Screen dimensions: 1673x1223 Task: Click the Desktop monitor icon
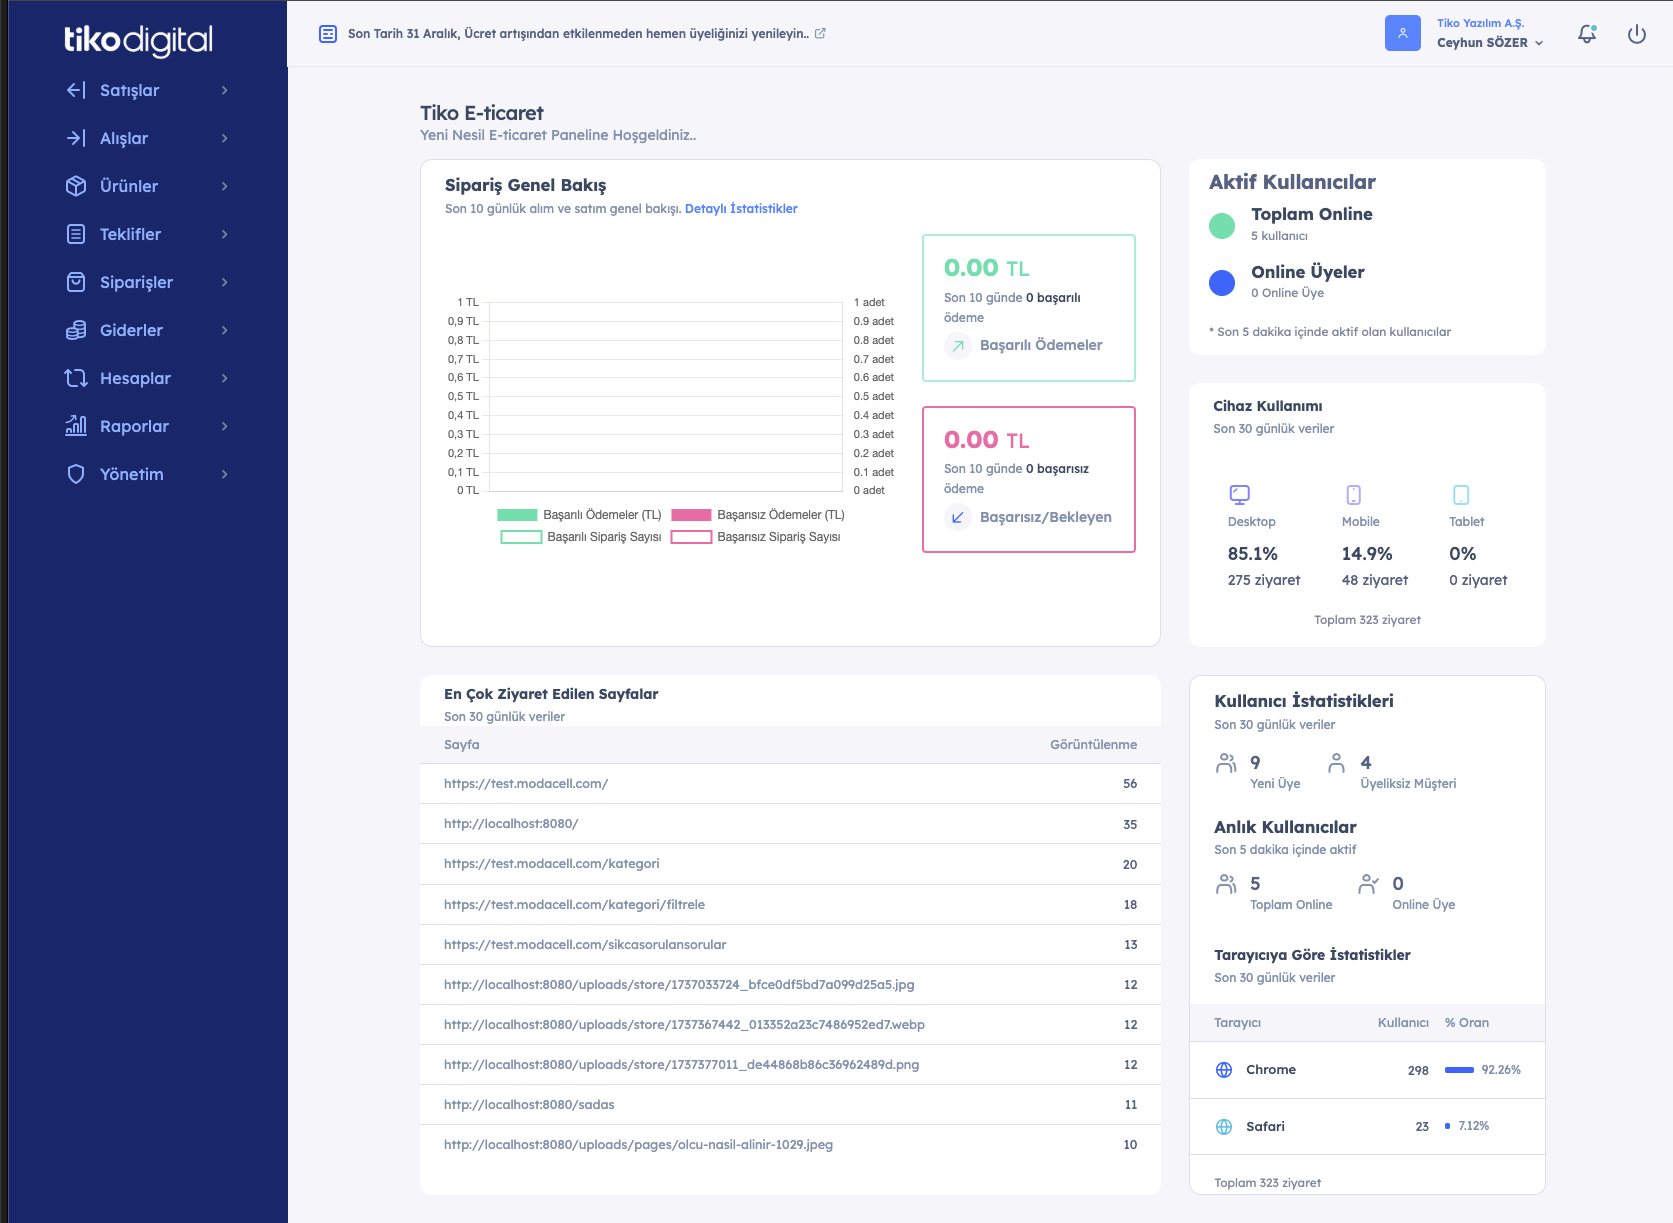[1239, 494]
